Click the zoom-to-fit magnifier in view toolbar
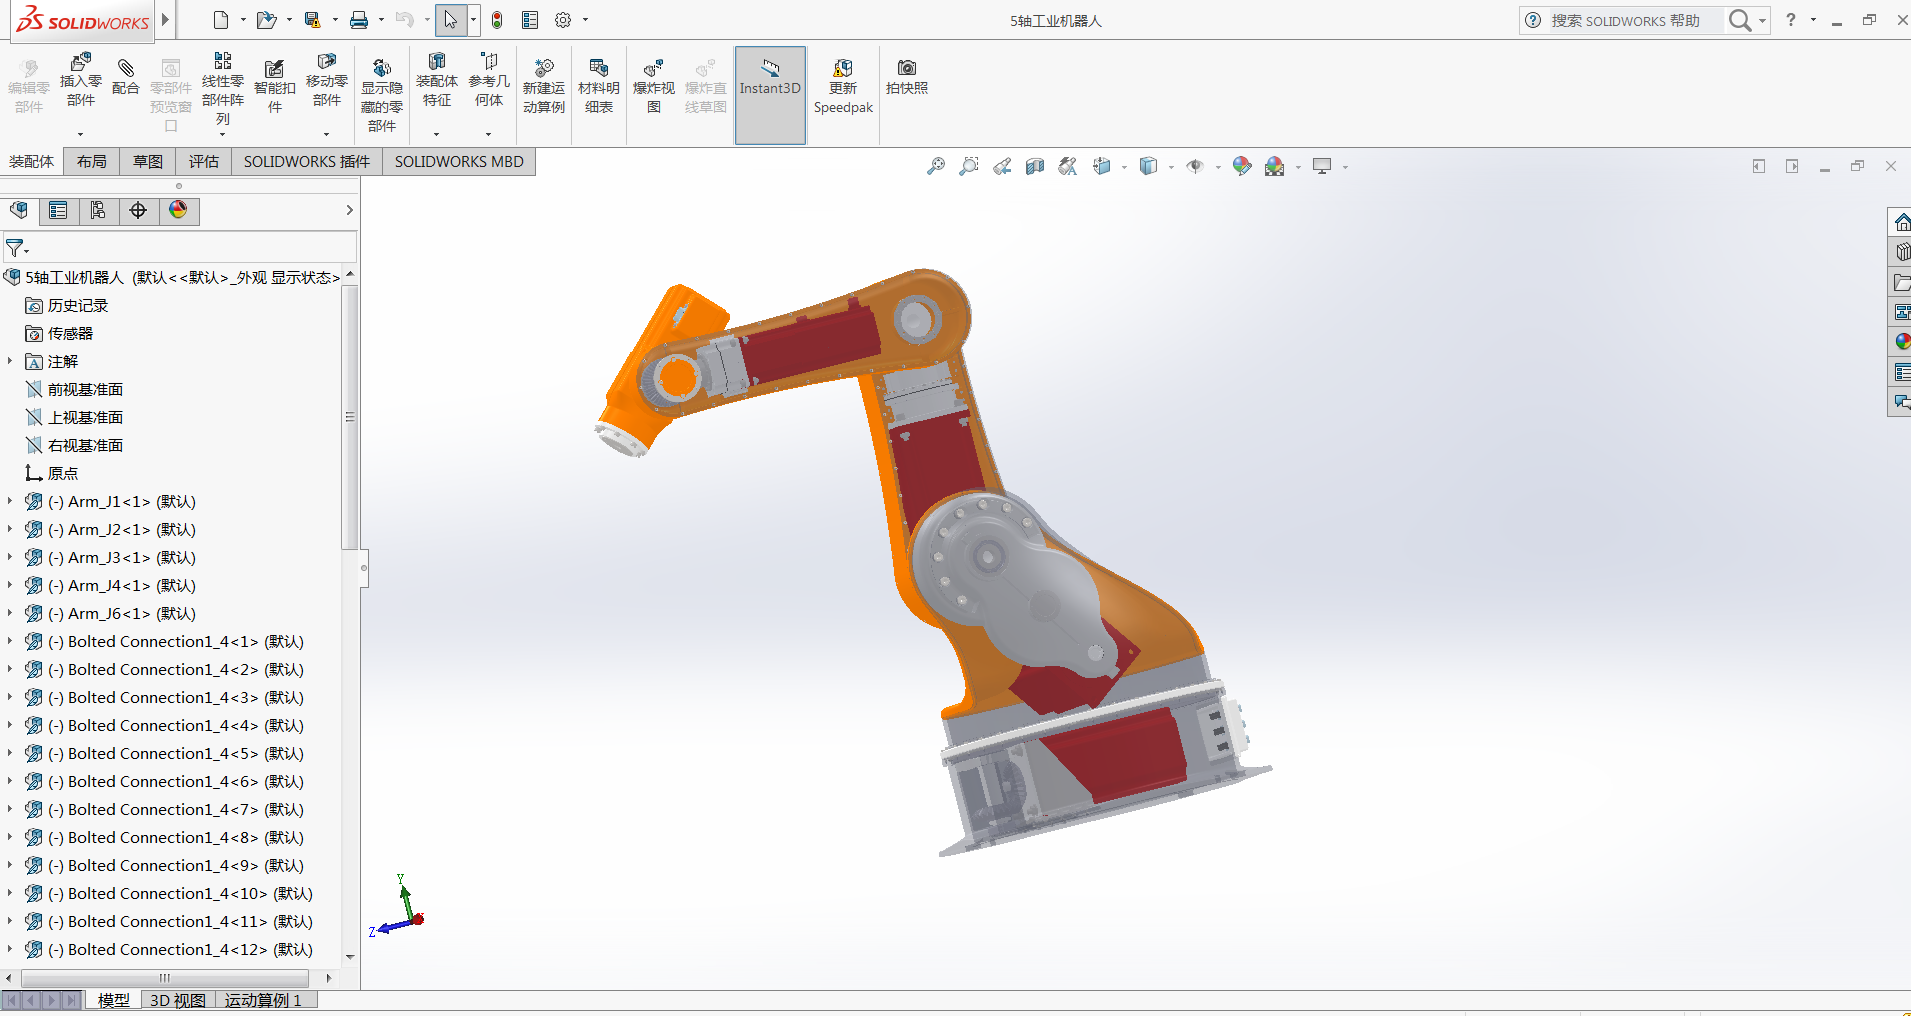The height and width of the screenshot is (1016, 1911). click(x=935, y=166)
